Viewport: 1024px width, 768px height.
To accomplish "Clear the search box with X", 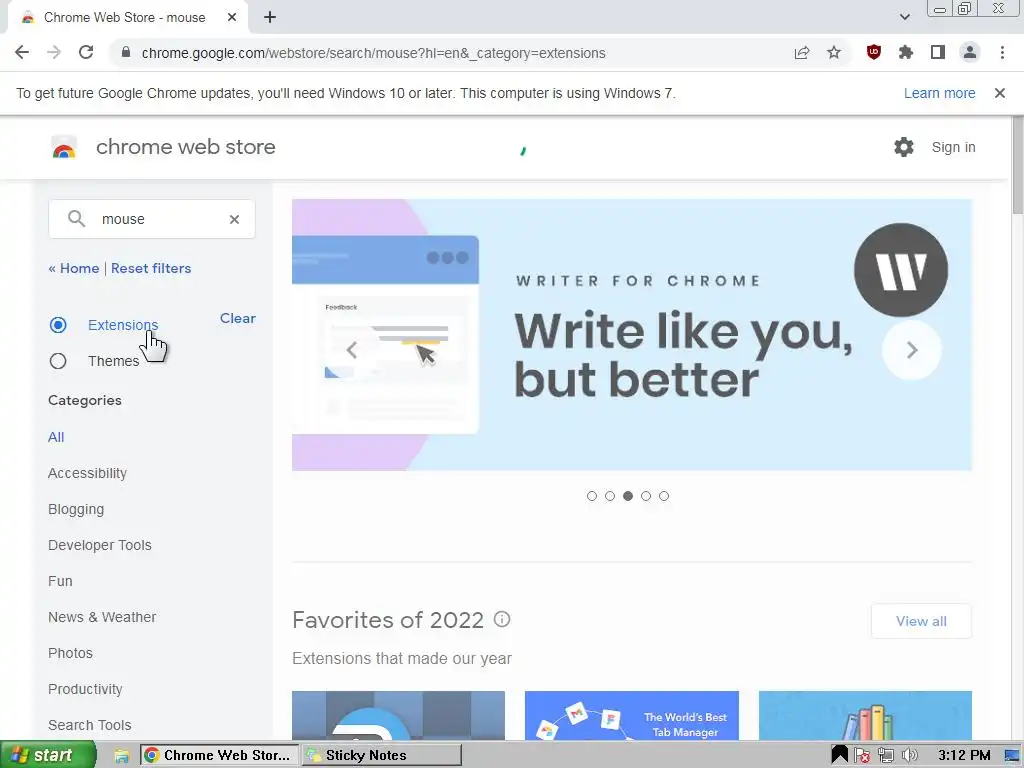I will point(234,219).
